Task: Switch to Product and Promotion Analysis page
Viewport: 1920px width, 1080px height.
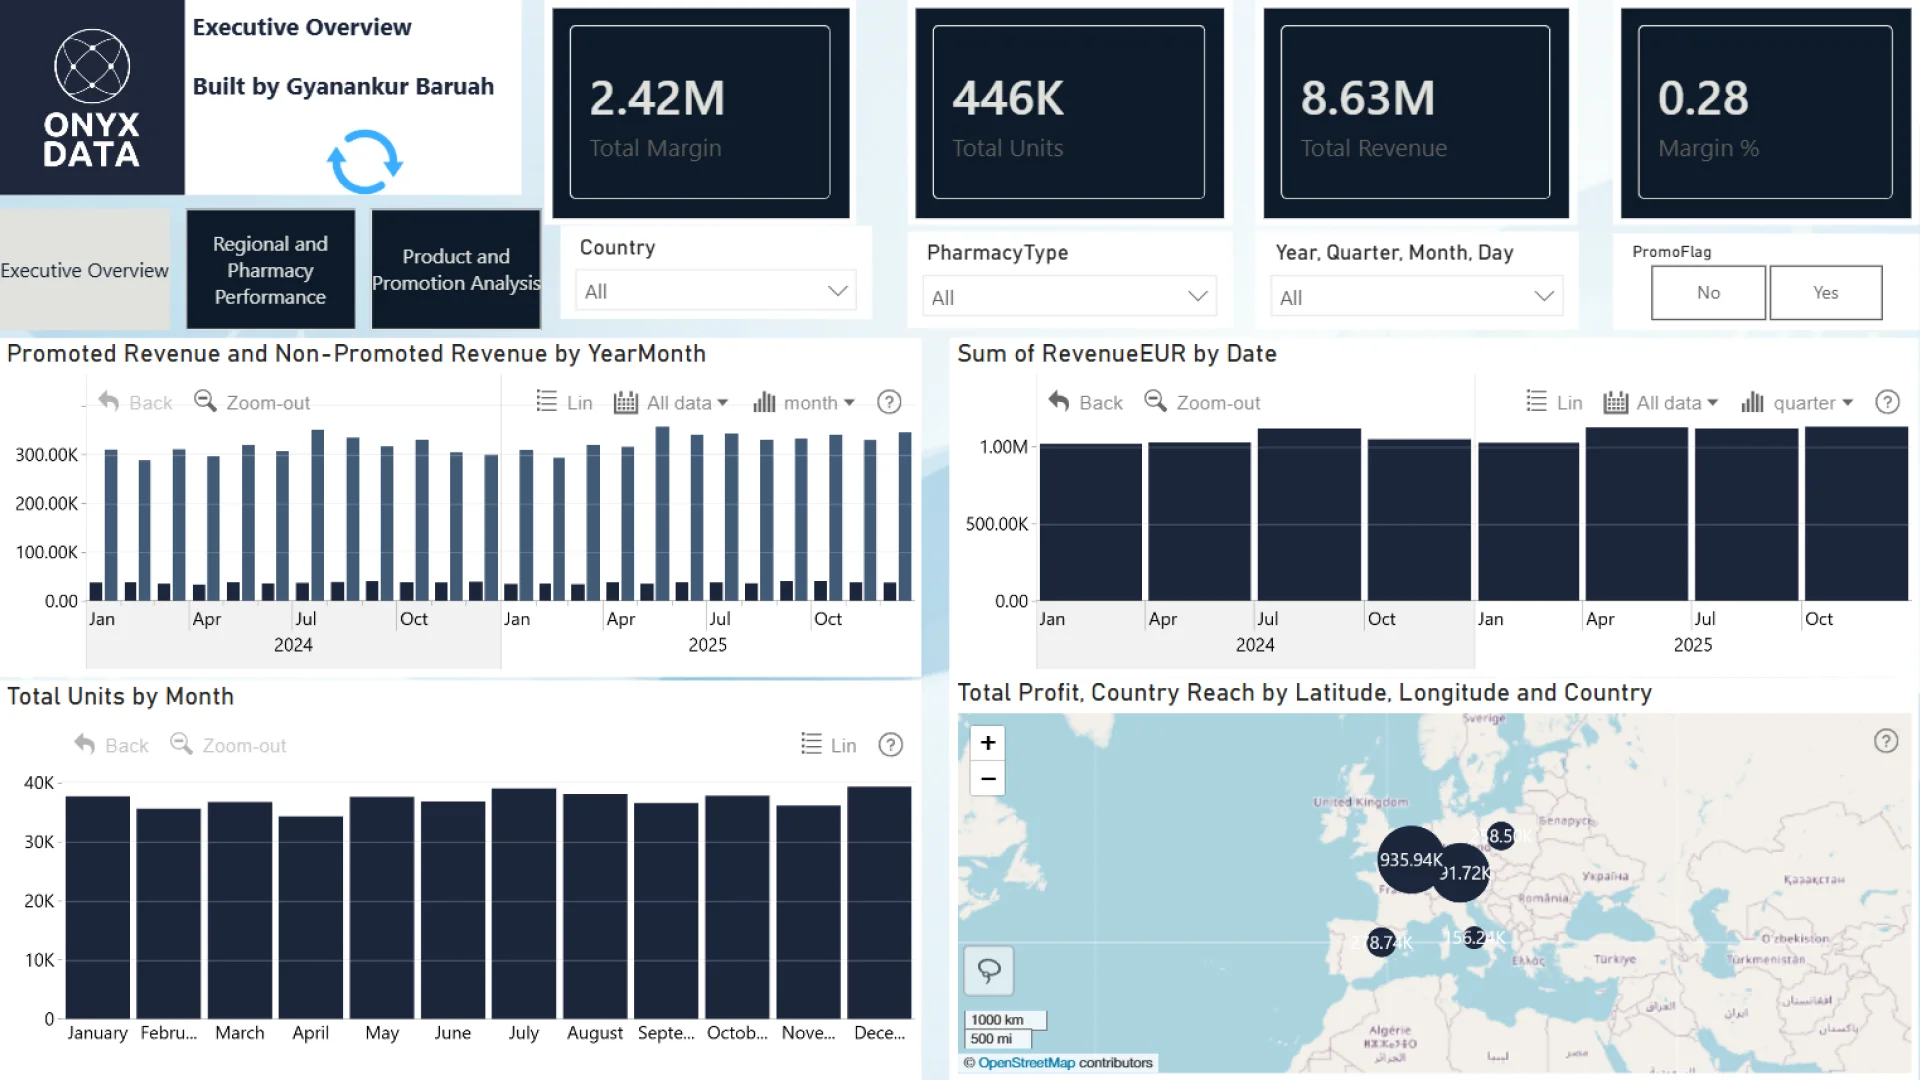Action: pos(456,270)
